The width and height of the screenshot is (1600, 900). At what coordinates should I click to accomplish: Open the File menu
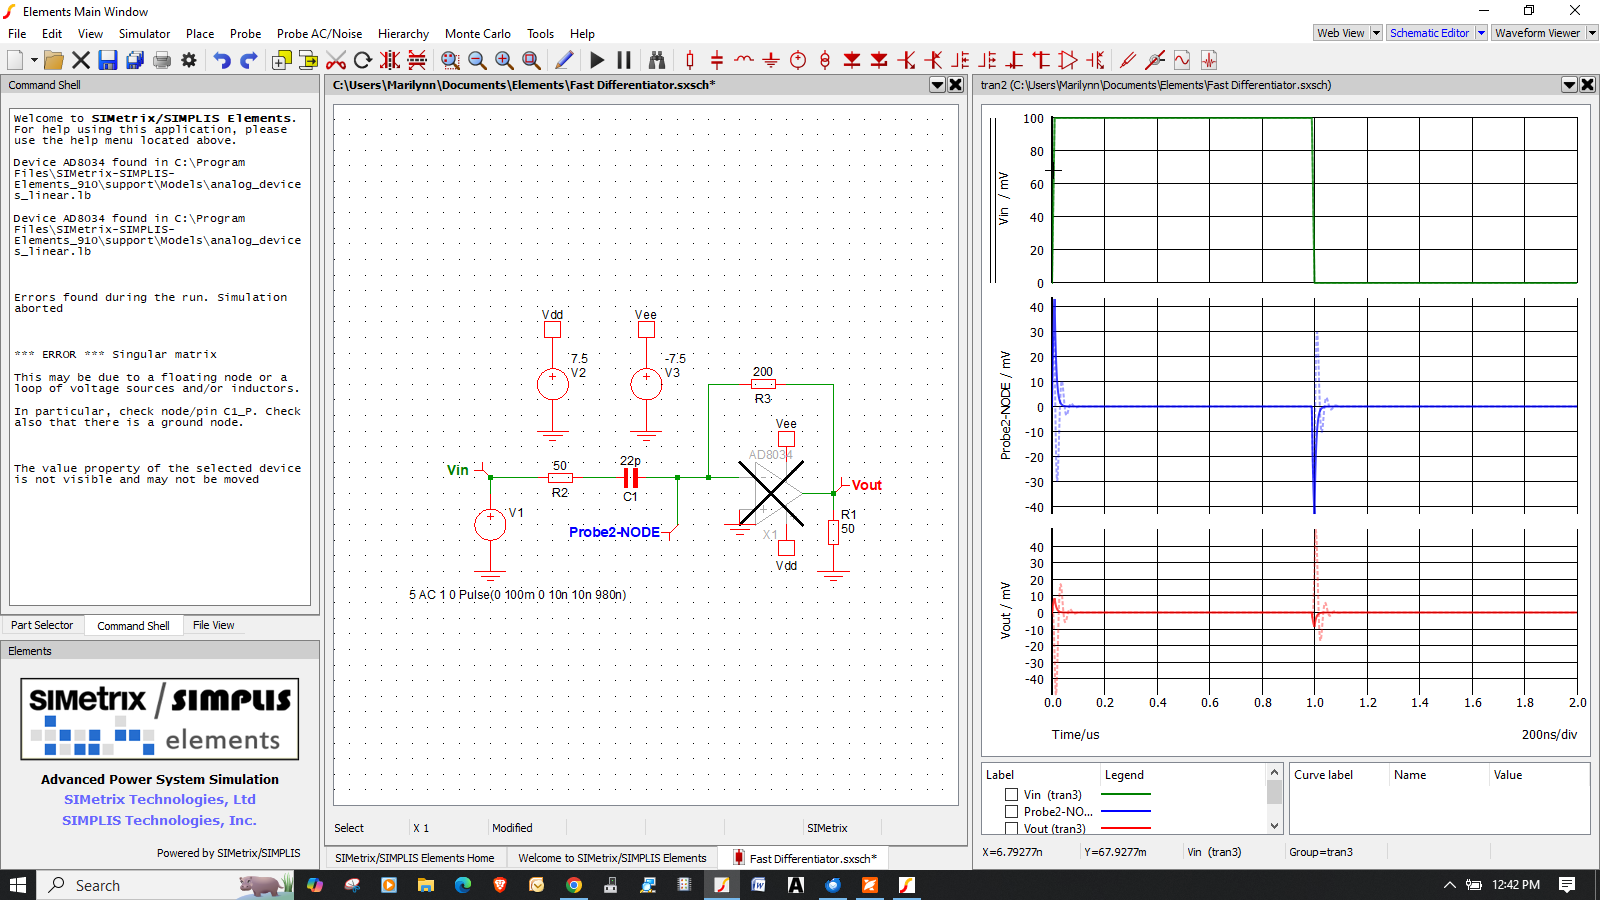[x=17, y=34]
